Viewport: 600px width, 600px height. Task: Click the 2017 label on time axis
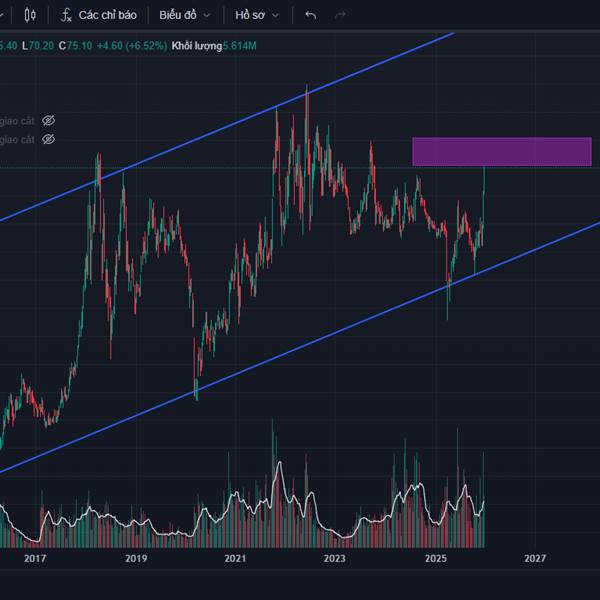click(x=35, y=558)
